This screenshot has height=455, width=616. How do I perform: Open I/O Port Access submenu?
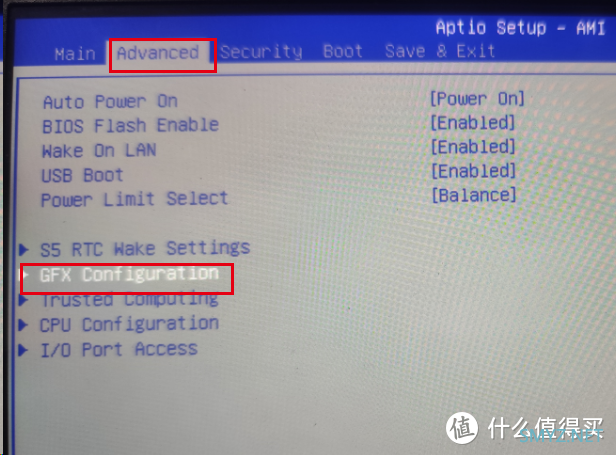coord(119,349)
